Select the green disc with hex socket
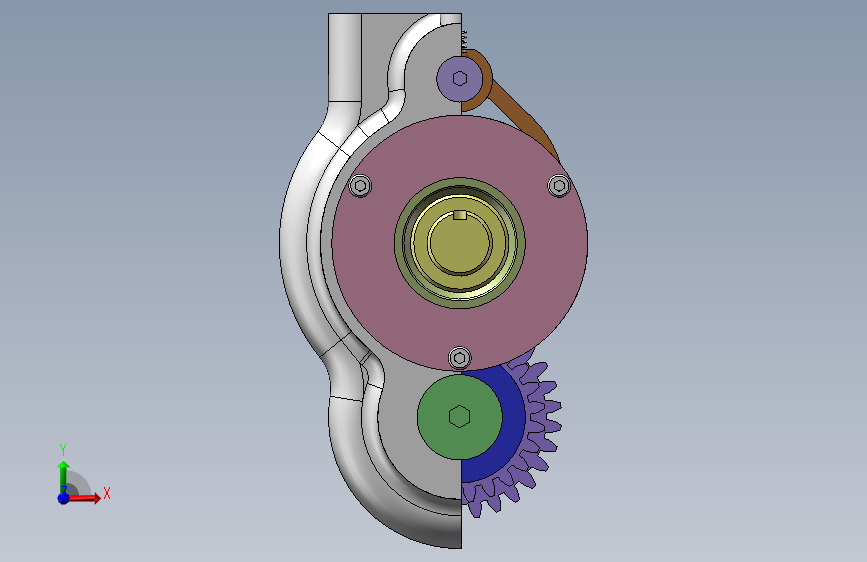The width and height of the screenshot is (867, 562). click(459, 417)
